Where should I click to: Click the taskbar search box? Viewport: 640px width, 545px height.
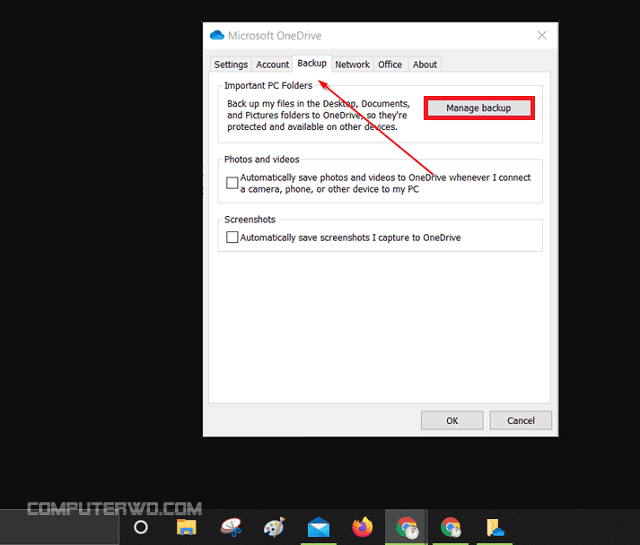pos(59,527)
